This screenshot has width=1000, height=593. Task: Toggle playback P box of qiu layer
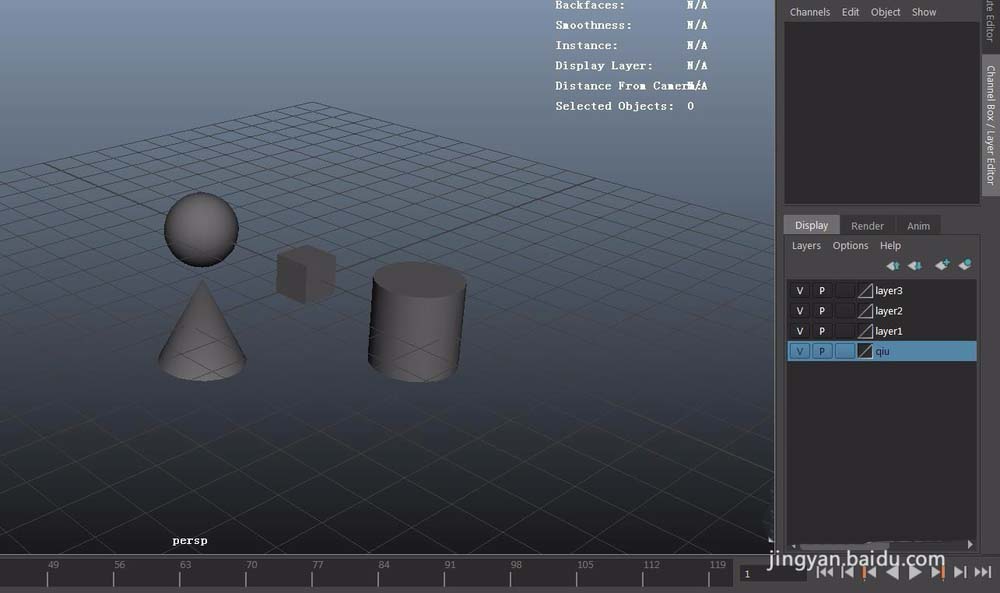(822, 351)
